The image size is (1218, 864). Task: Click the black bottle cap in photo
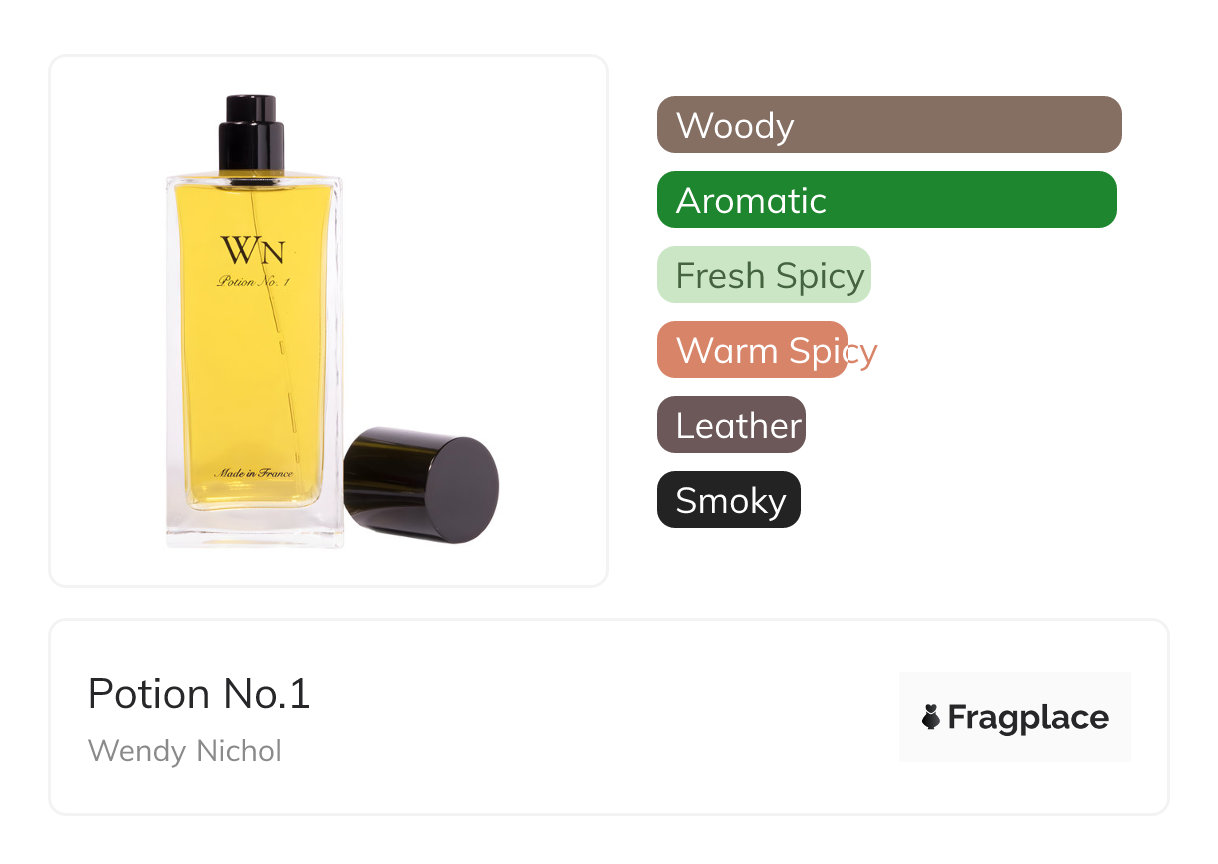pyautogui.click(x=421, y=485)
